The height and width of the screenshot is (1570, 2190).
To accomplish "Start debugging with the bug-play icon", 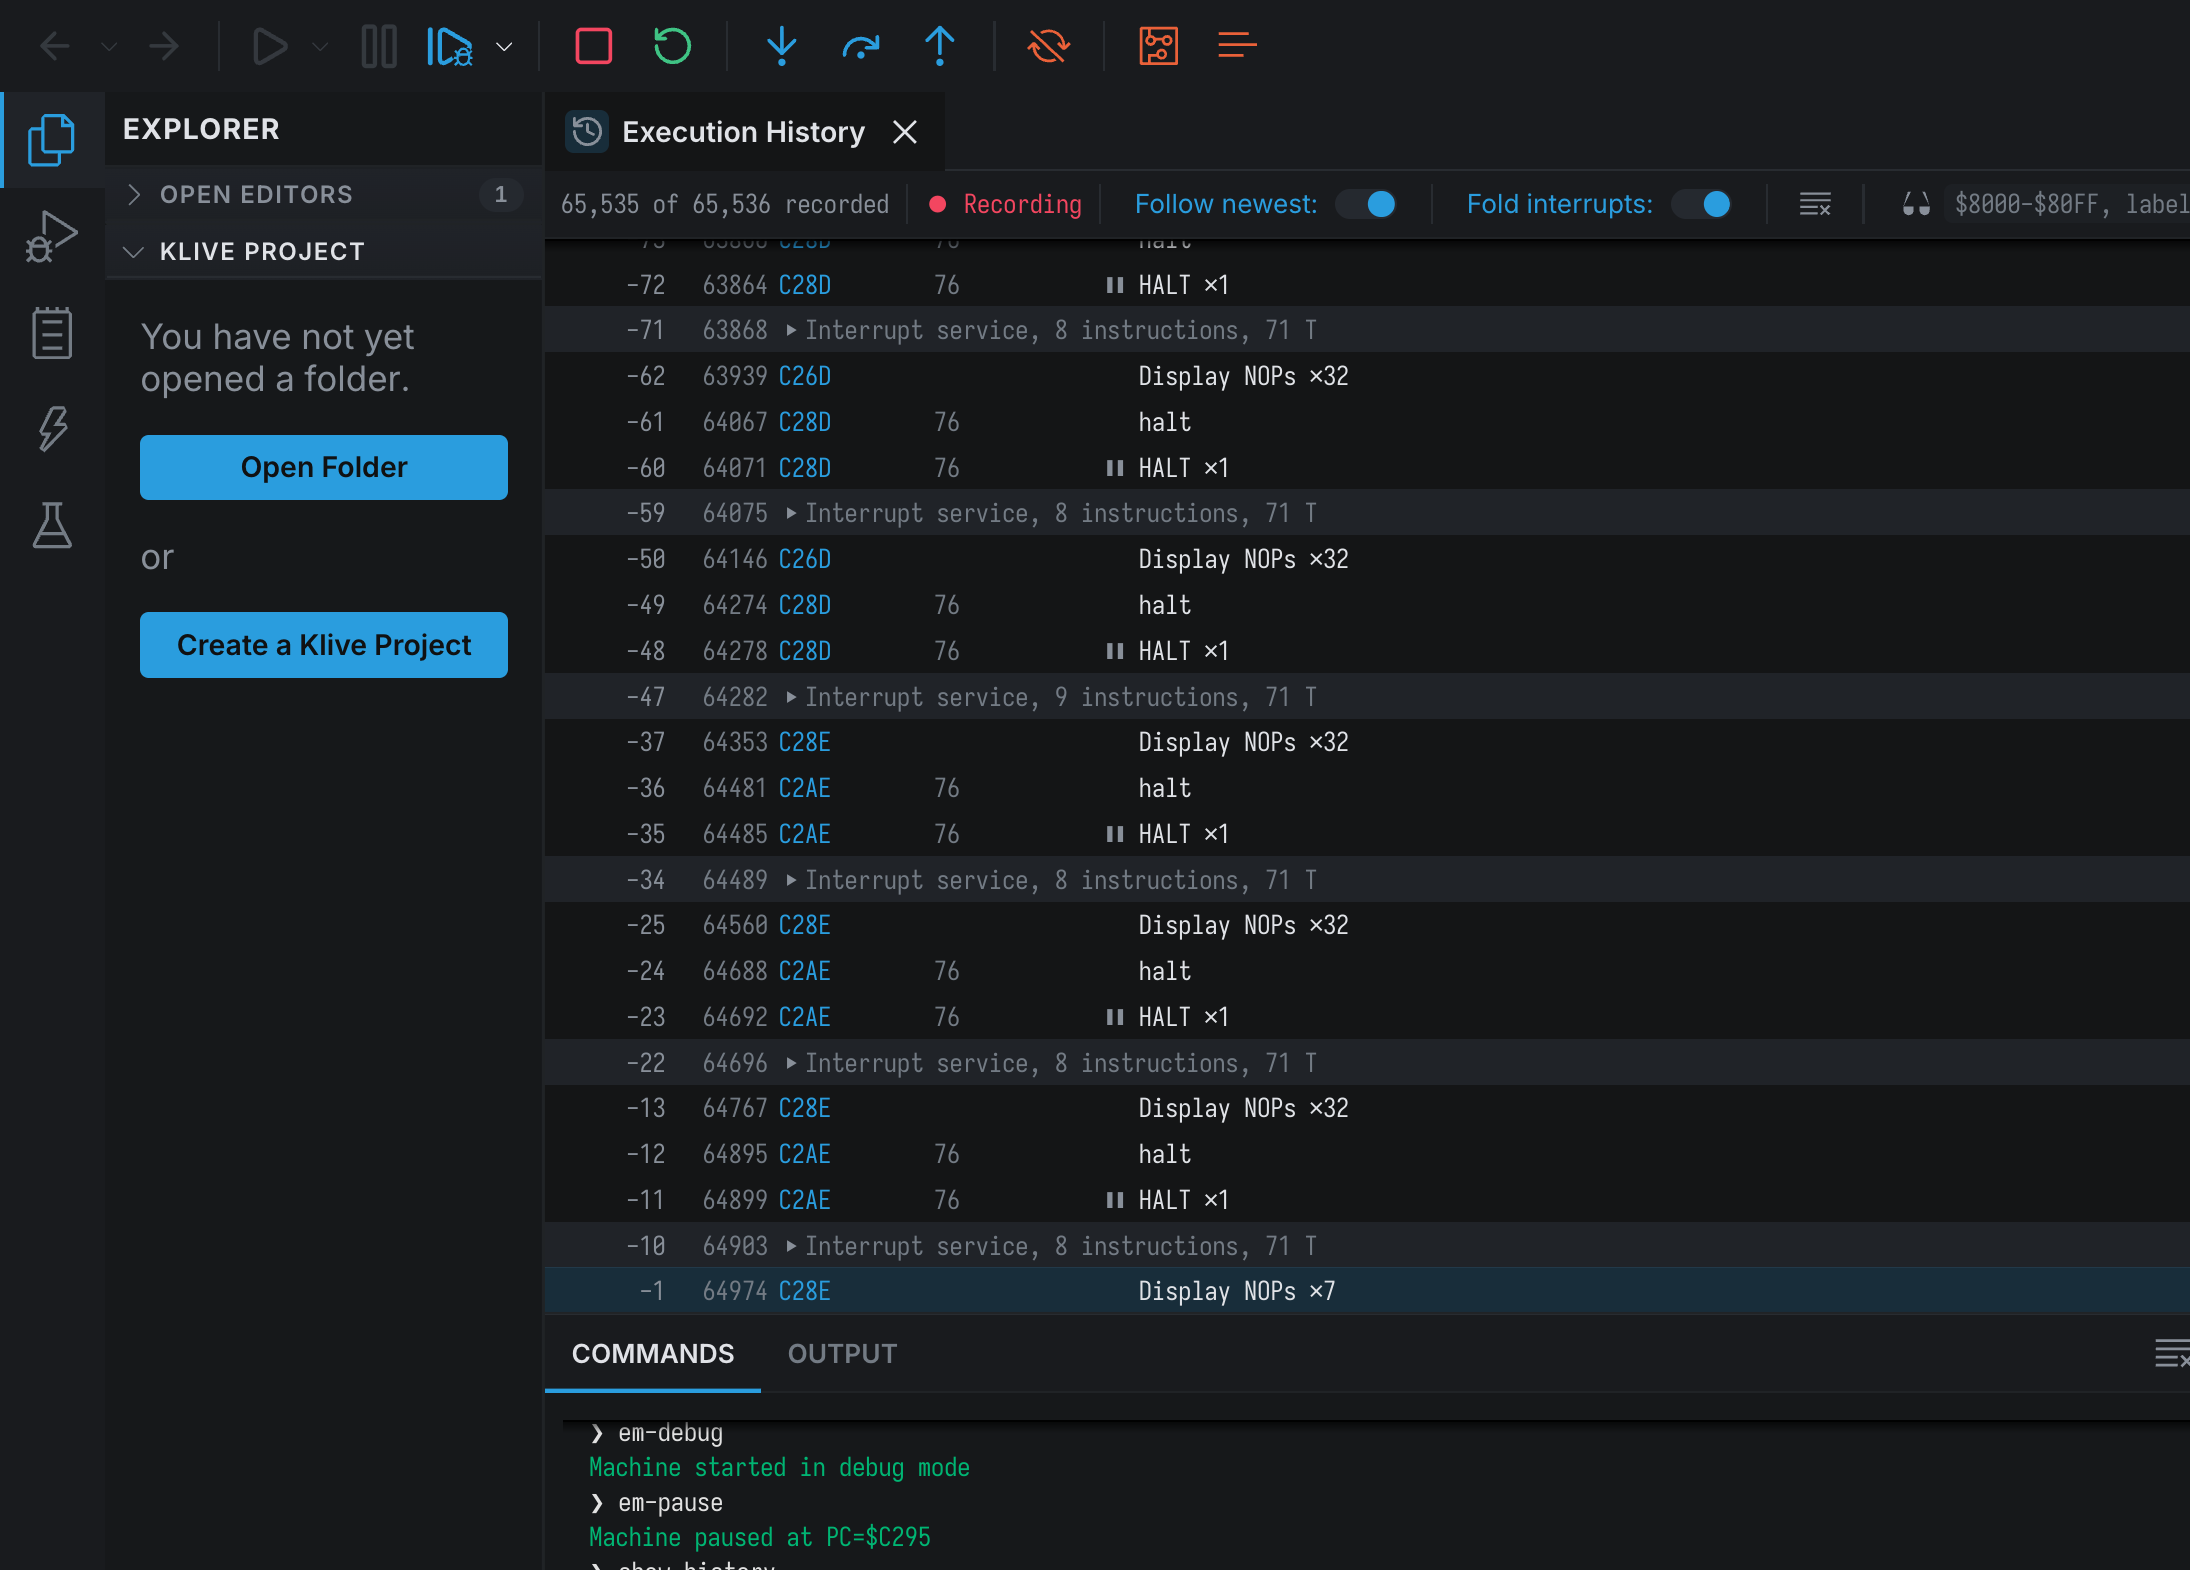I will pos(450,46).
